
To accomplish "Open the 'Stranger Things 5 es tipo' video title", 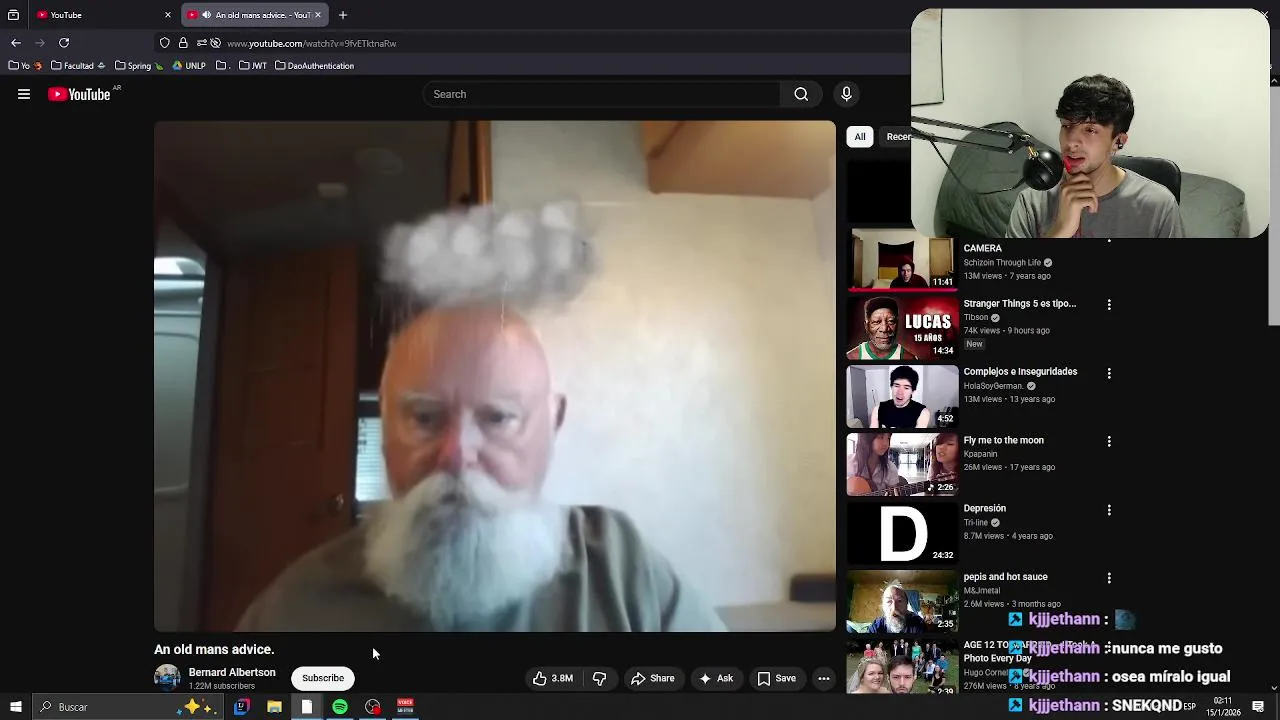I will click(x=1019, y=303).
